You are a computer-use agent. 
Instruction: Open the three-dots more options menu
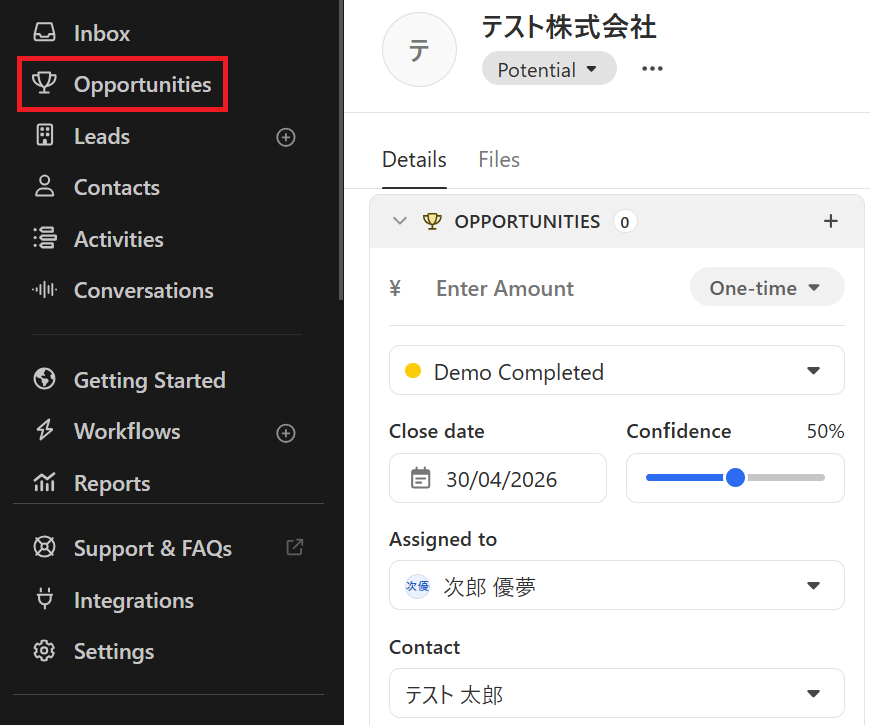pyautogui.click(x=652, y=69)
